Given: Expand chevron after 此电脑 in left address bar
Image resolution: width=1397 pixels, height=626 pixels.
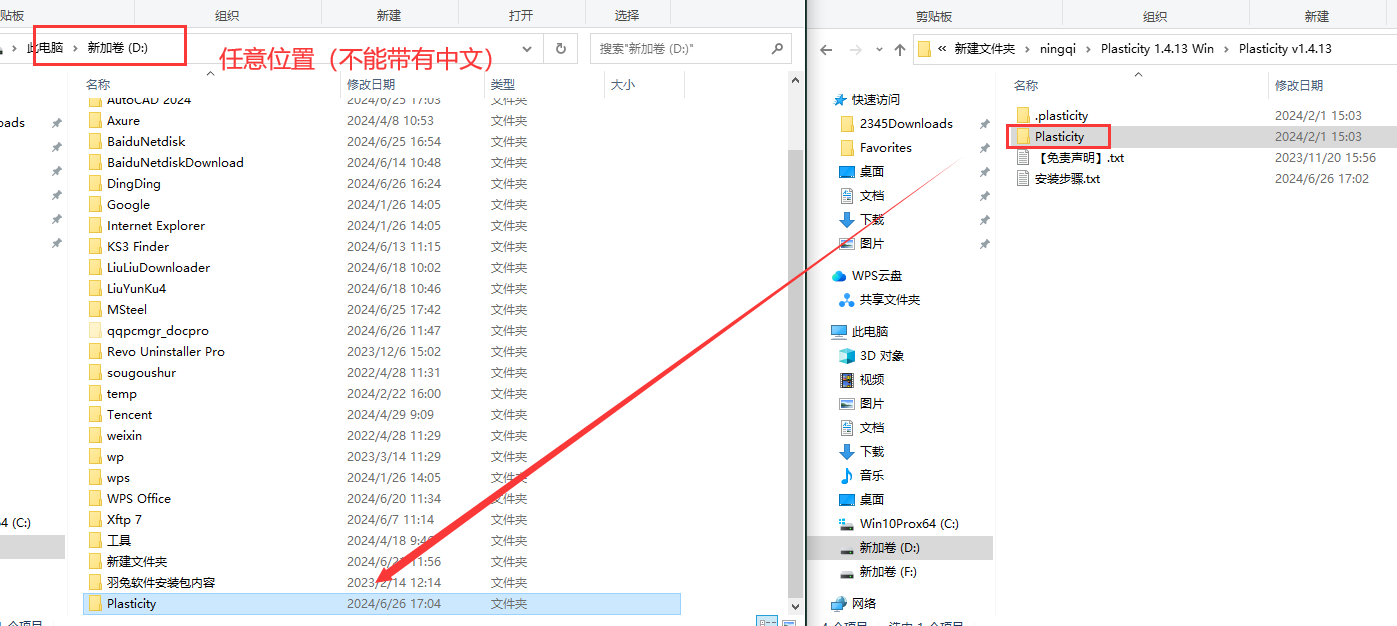Looking at the screenshot, I should point(76,48).
